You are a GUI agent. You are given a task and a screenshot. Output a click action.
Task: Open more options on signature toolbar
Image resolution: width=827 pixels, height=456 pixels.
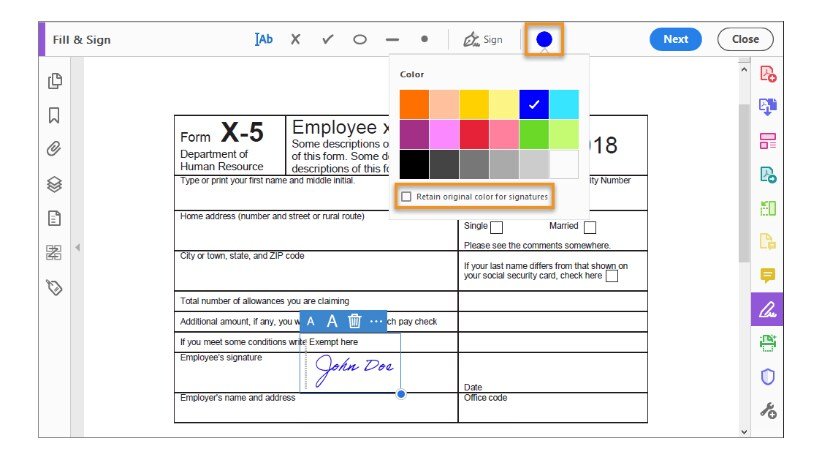[x=376, y=321]
